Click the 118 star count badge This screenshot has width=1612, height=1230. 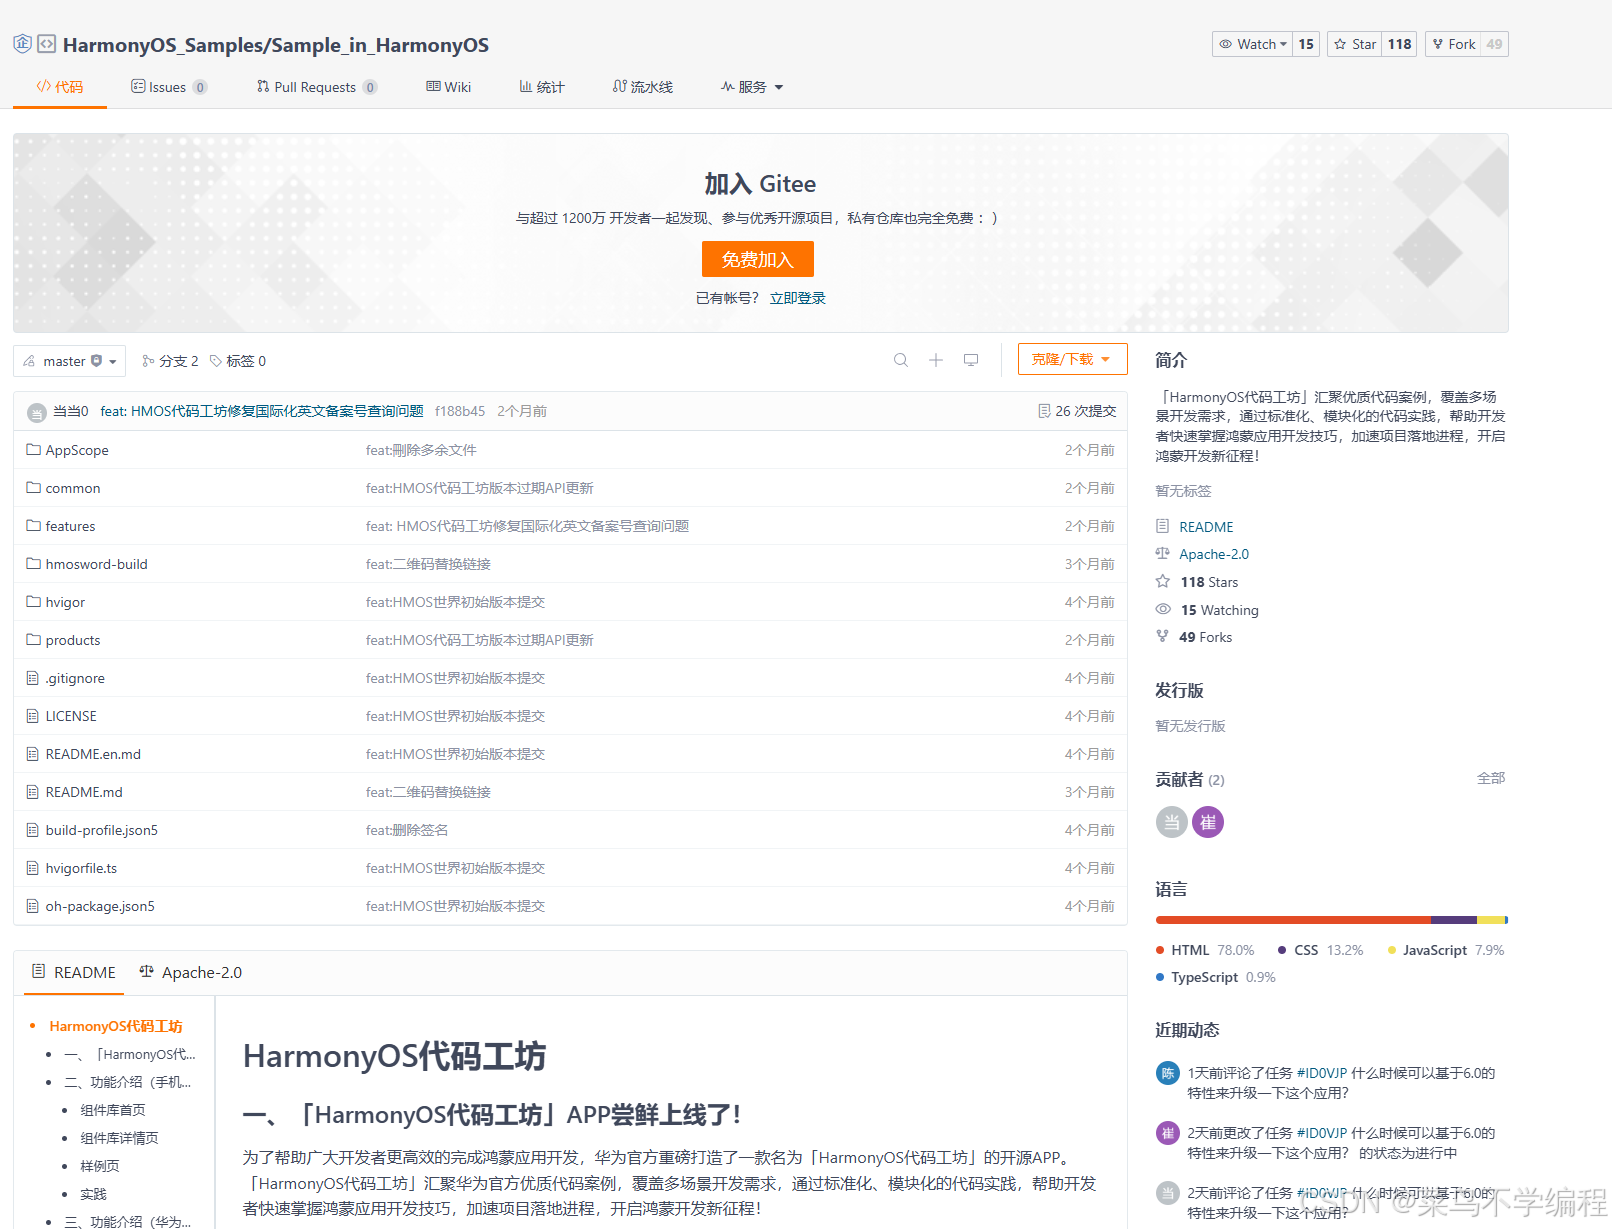[1400, 44]
